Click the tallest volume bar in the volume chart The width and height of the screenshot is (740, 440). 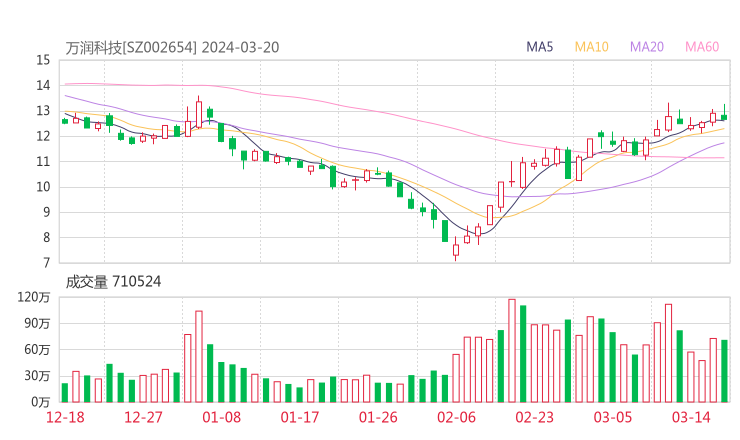point(512,351)
